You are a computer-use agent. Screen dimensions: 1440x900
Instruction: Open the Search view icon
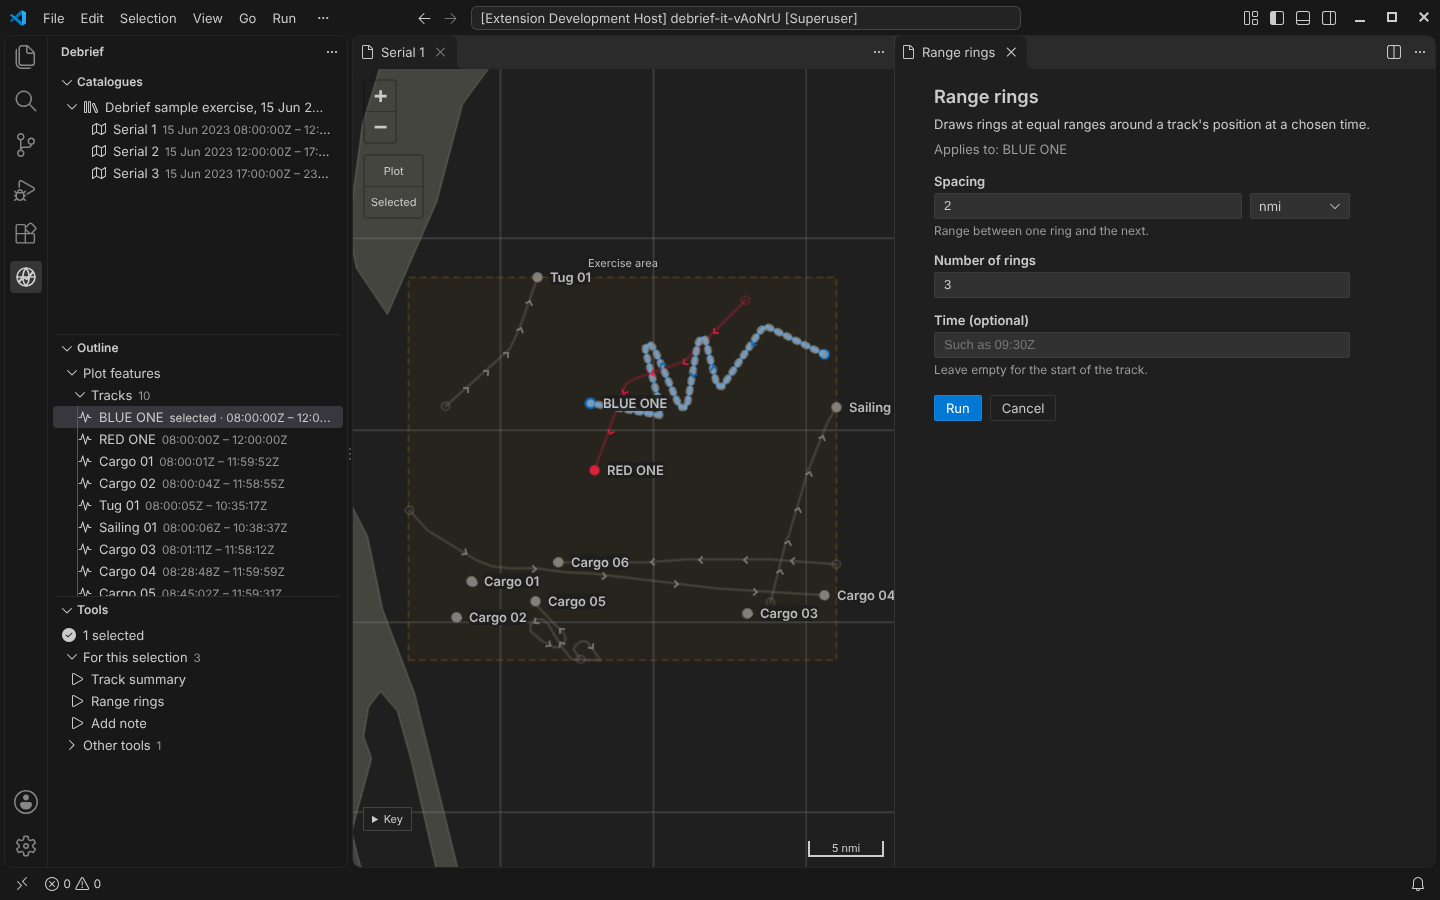[26, 101]
